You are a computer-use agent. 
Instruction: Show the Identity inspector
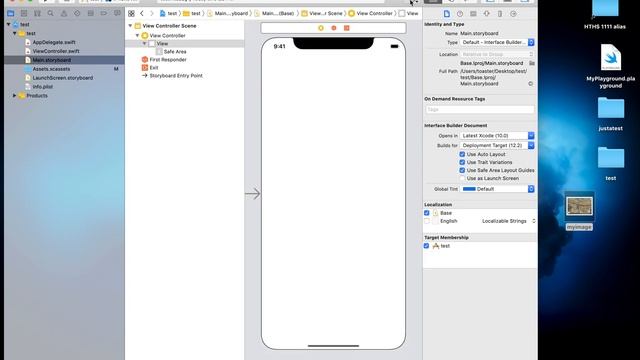(473, 14)
